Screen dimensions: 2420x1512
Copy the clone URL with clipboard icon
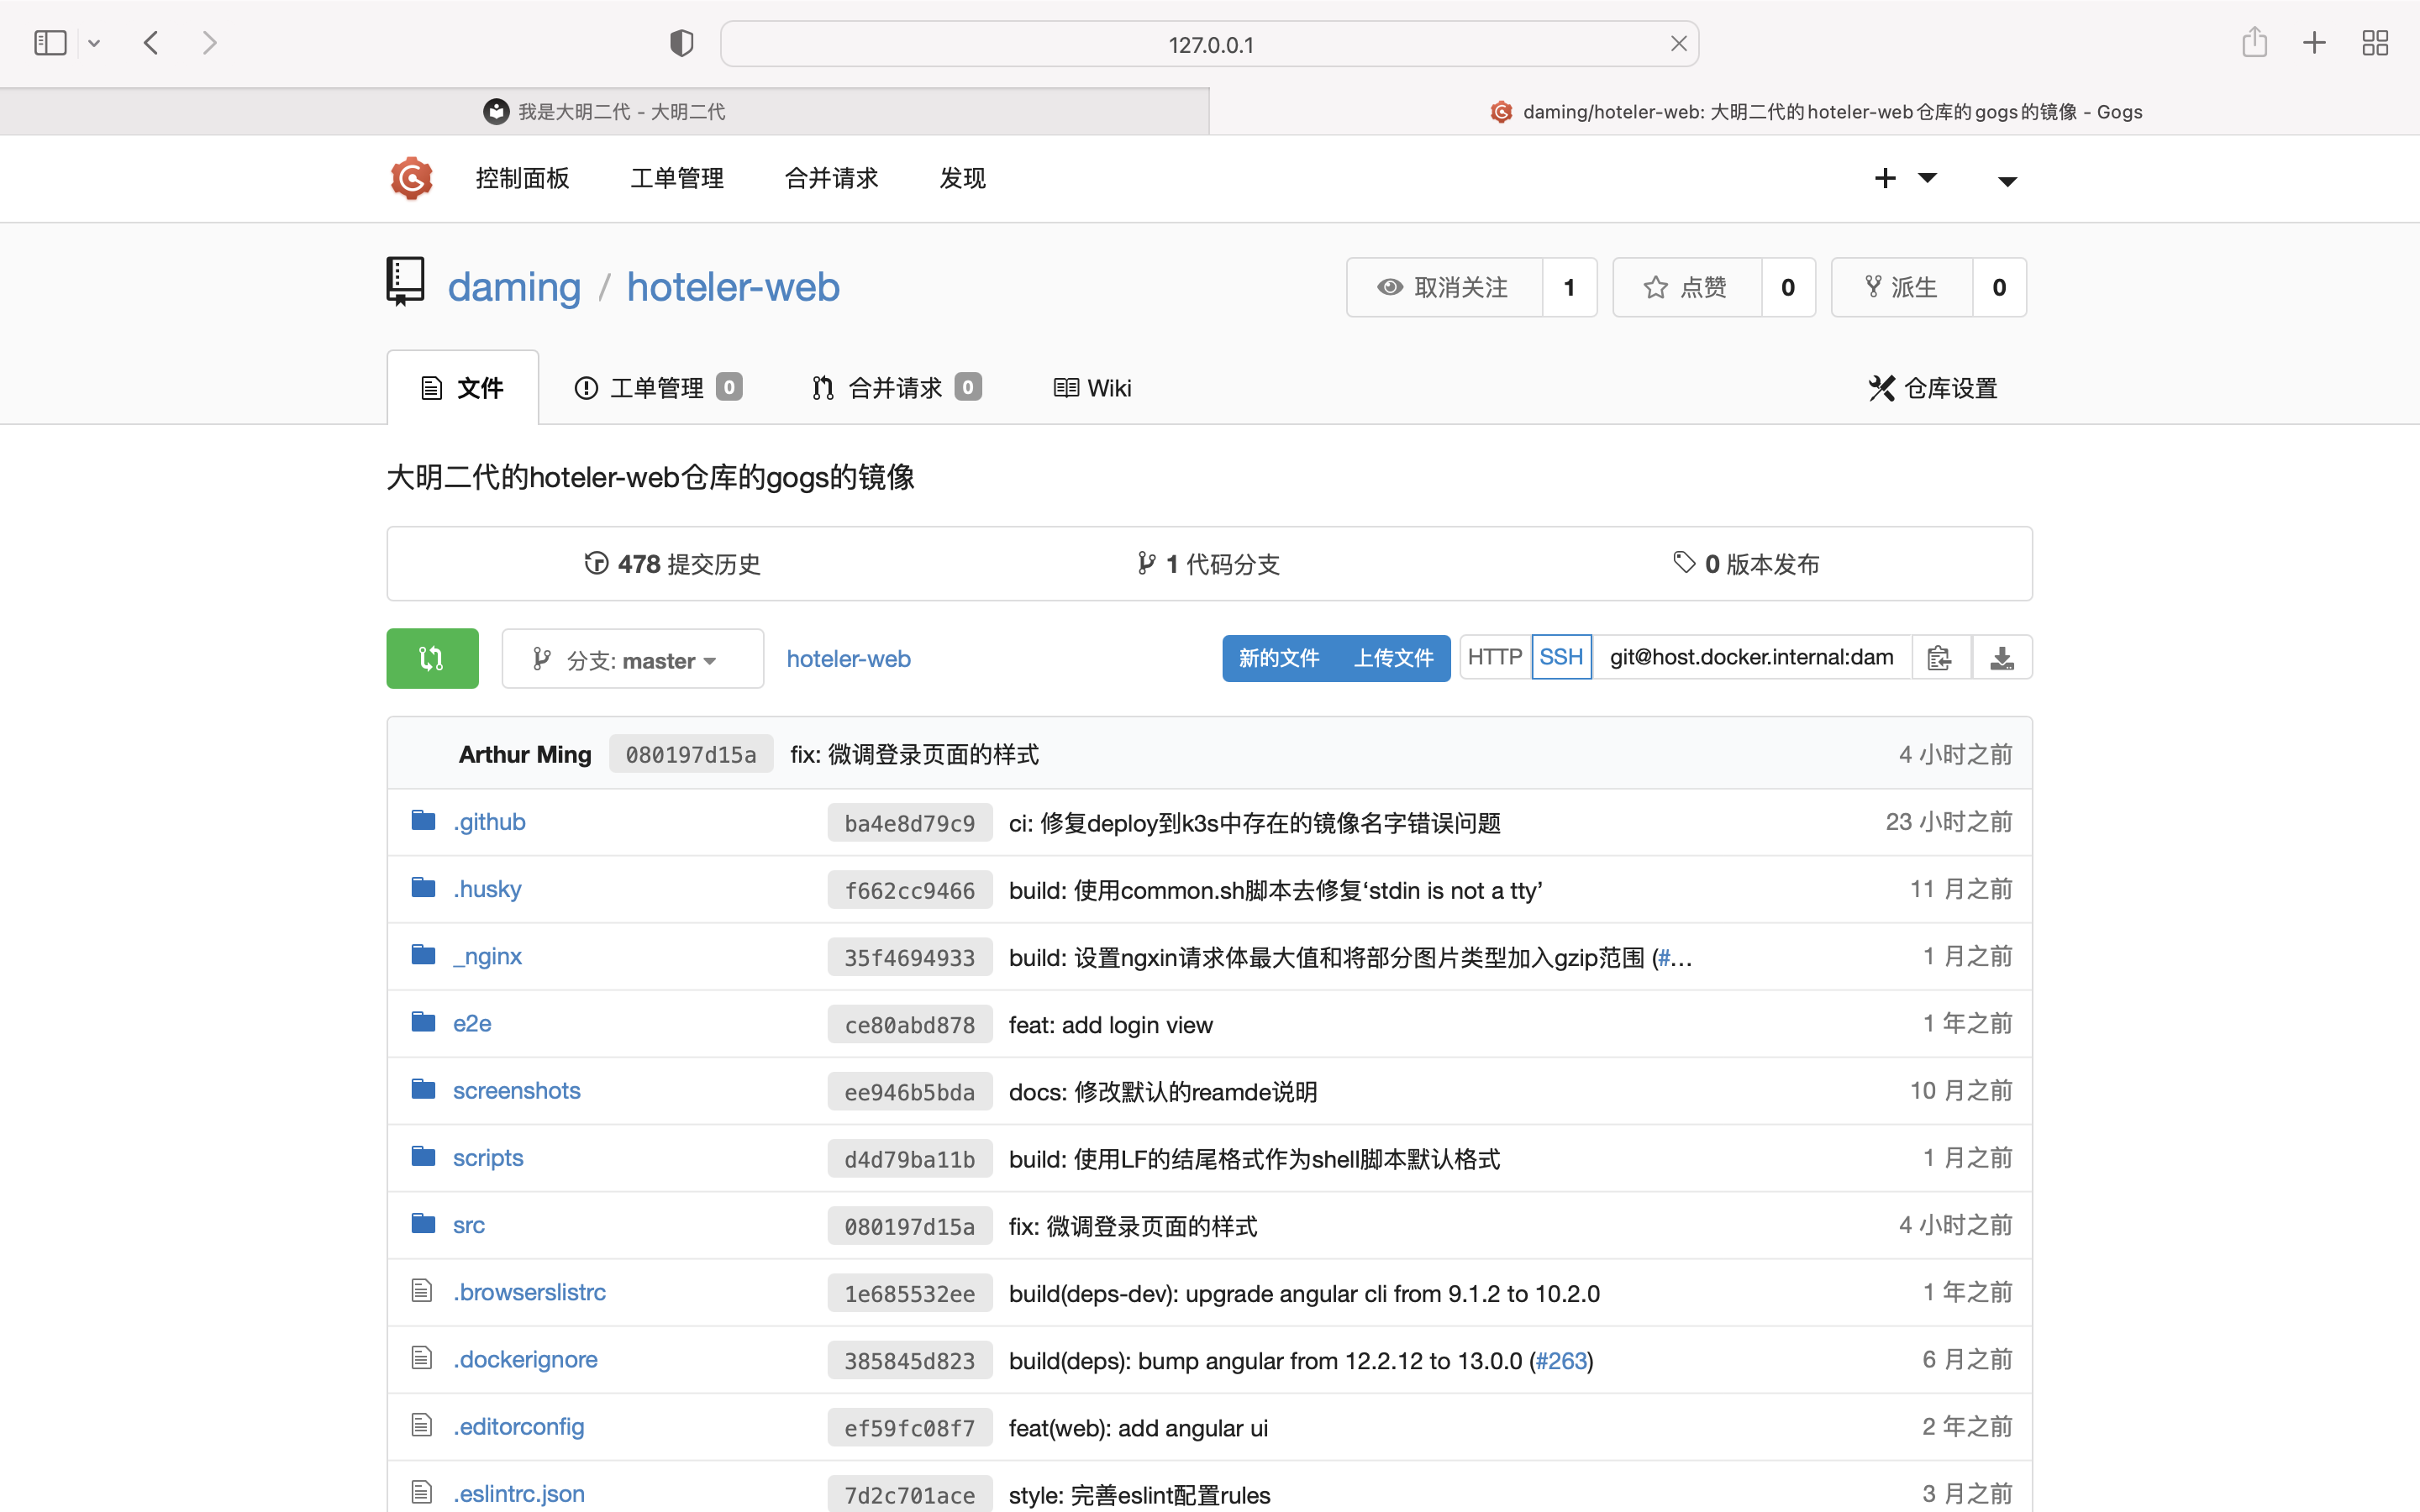[1940, 658]
